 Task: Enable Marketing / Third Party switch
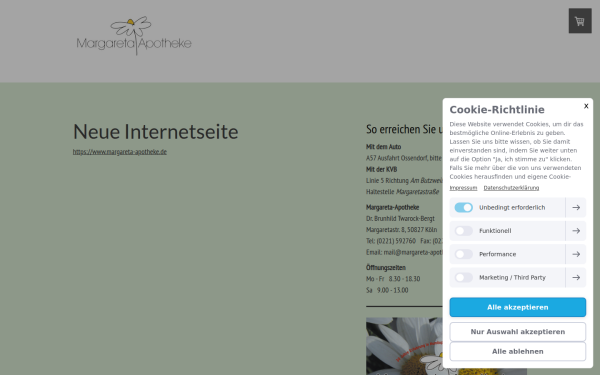463,277
